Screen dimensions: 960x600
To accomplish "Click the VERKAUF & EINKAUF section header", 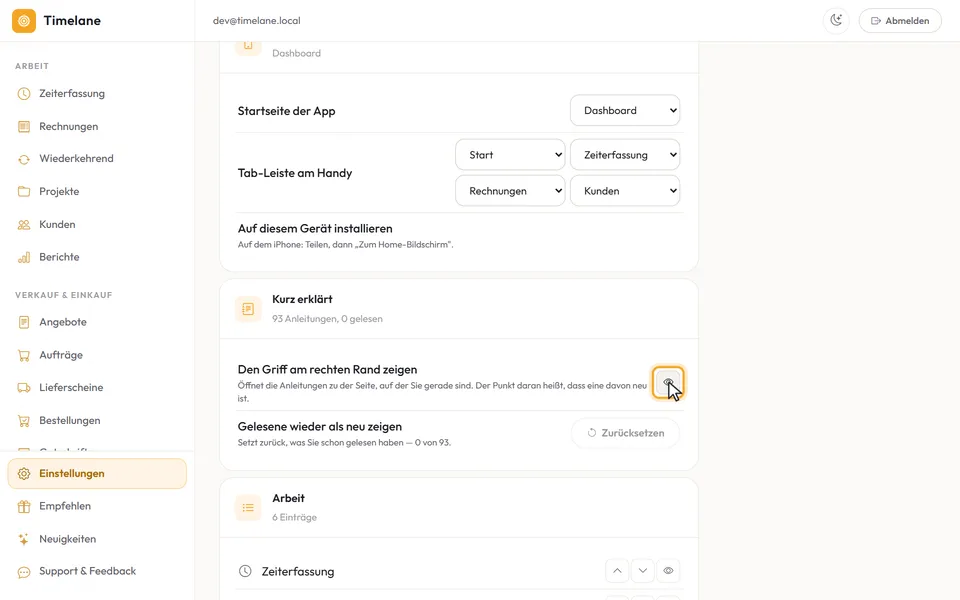I will coord(64,295).
